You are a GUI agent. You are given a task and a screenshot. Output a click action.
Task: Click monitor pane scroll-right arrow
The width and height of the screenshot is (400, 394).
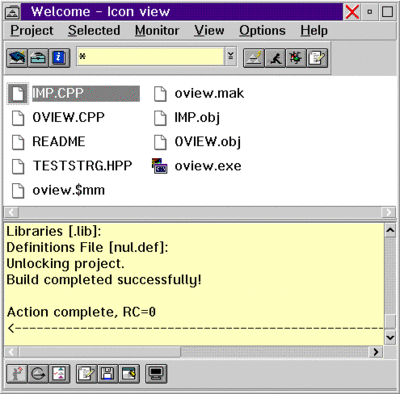[376, 352]
